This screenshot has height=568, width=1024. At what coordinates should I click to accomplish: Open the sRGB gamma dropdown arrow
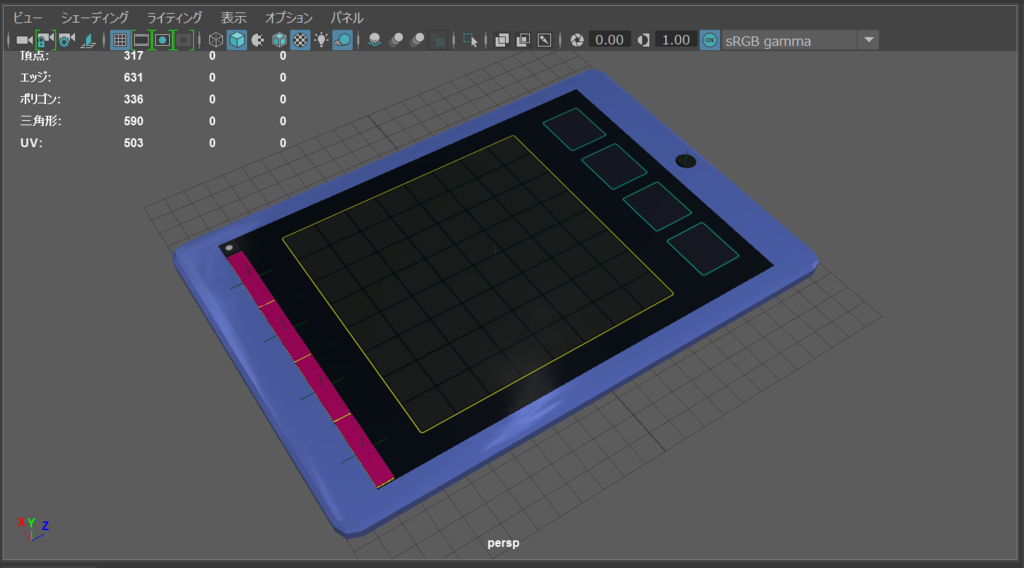(869, 40)
